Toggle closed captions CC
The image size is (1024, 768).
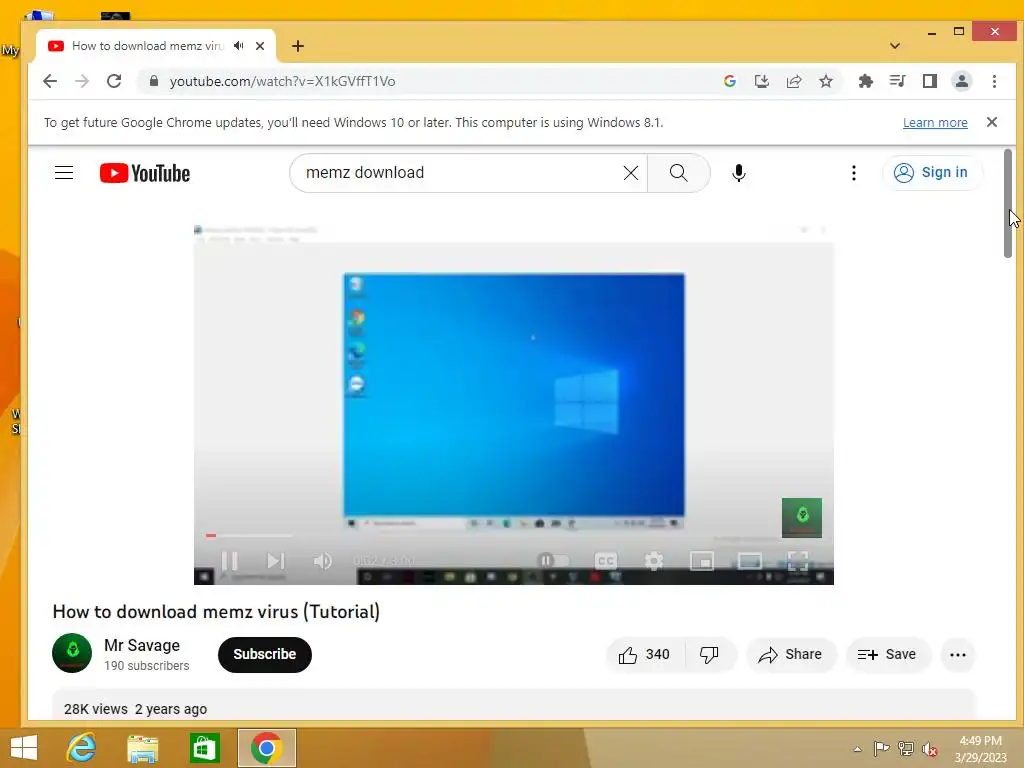(x=605, y=561)
